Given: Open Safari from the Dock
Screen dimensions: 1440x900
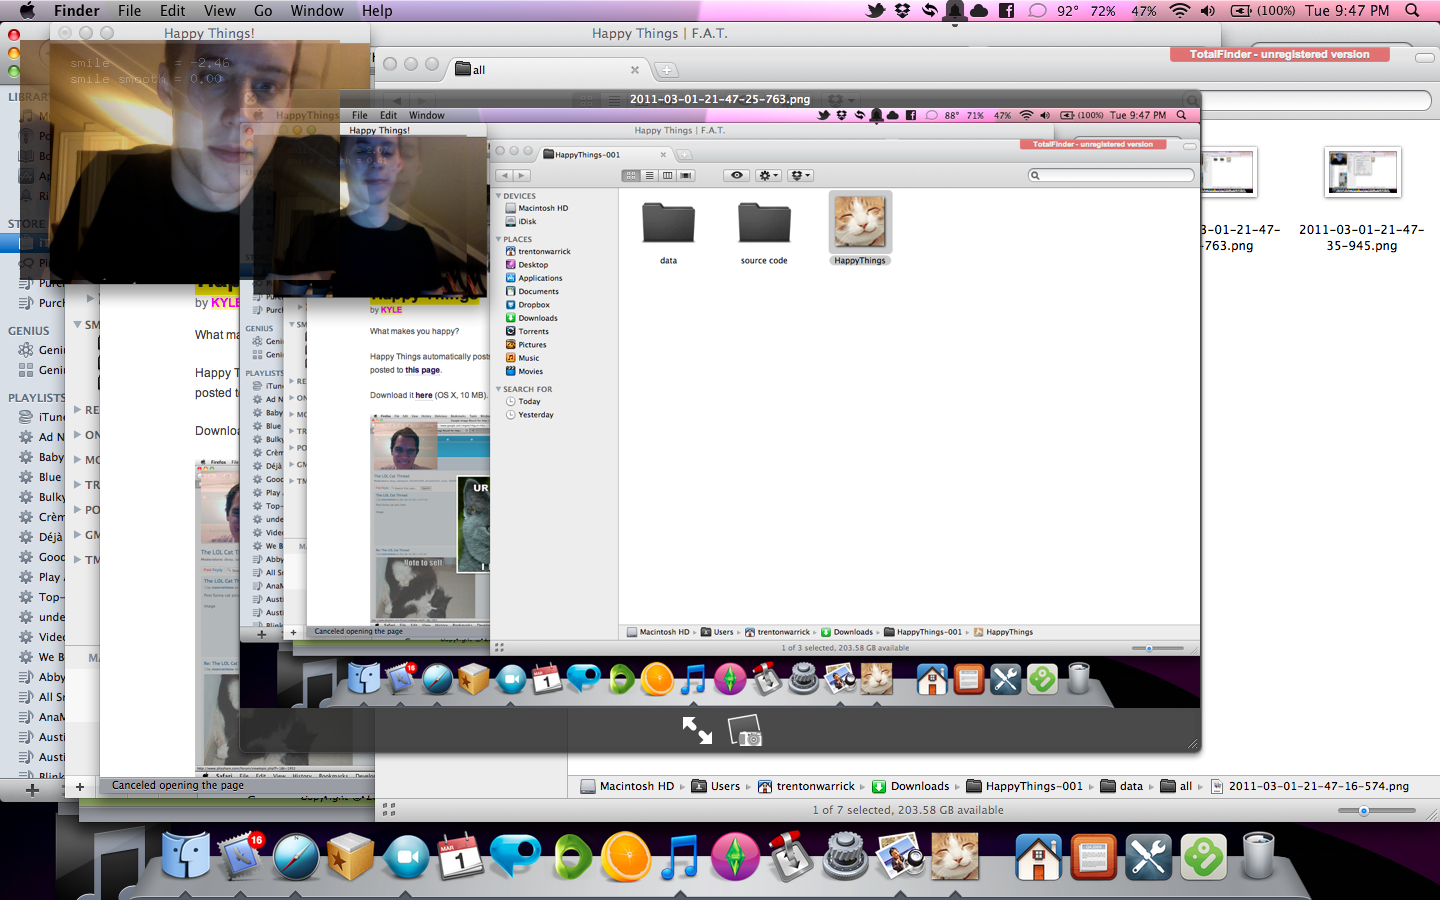Looking at the screenshot, I should (x=296, y=857).
